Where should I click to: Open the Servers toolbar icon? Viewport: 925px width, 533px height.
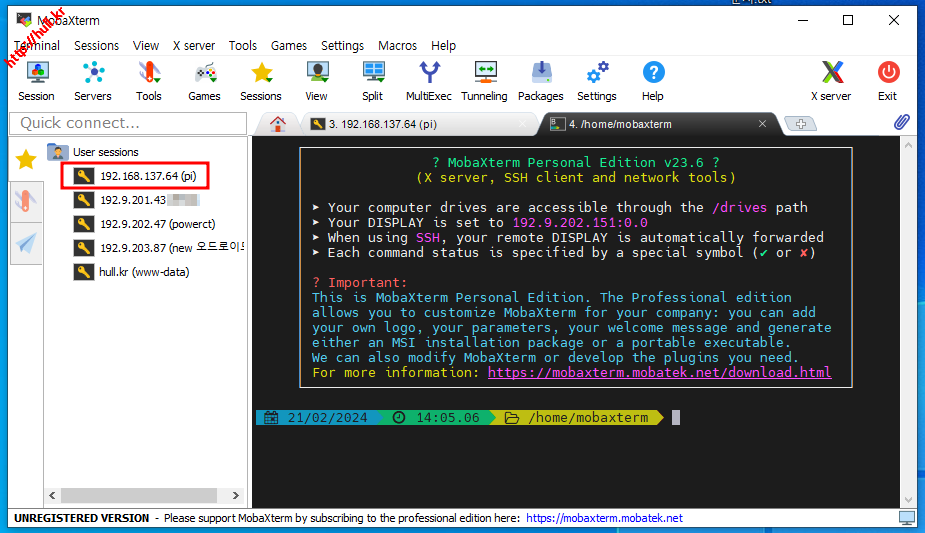93,80
